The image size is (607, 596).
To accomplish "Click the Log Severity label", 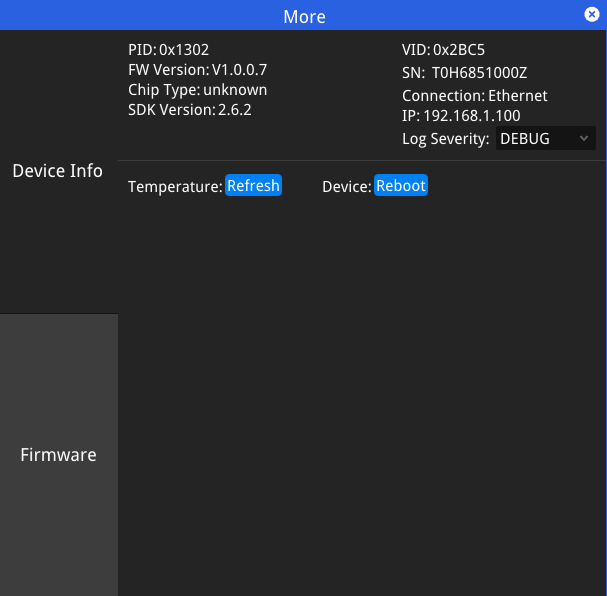I will click(446, 139).
